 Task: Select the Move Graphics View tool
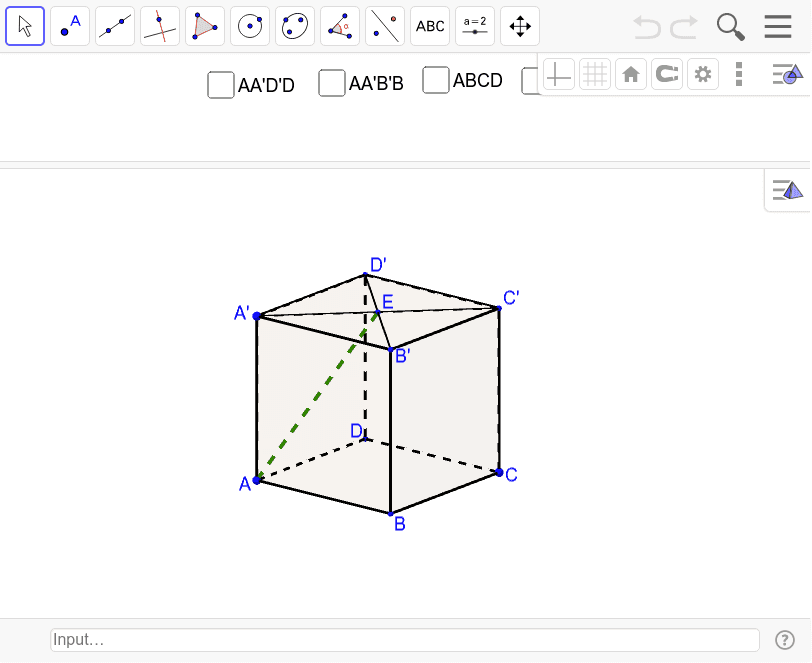pos(520,26)
